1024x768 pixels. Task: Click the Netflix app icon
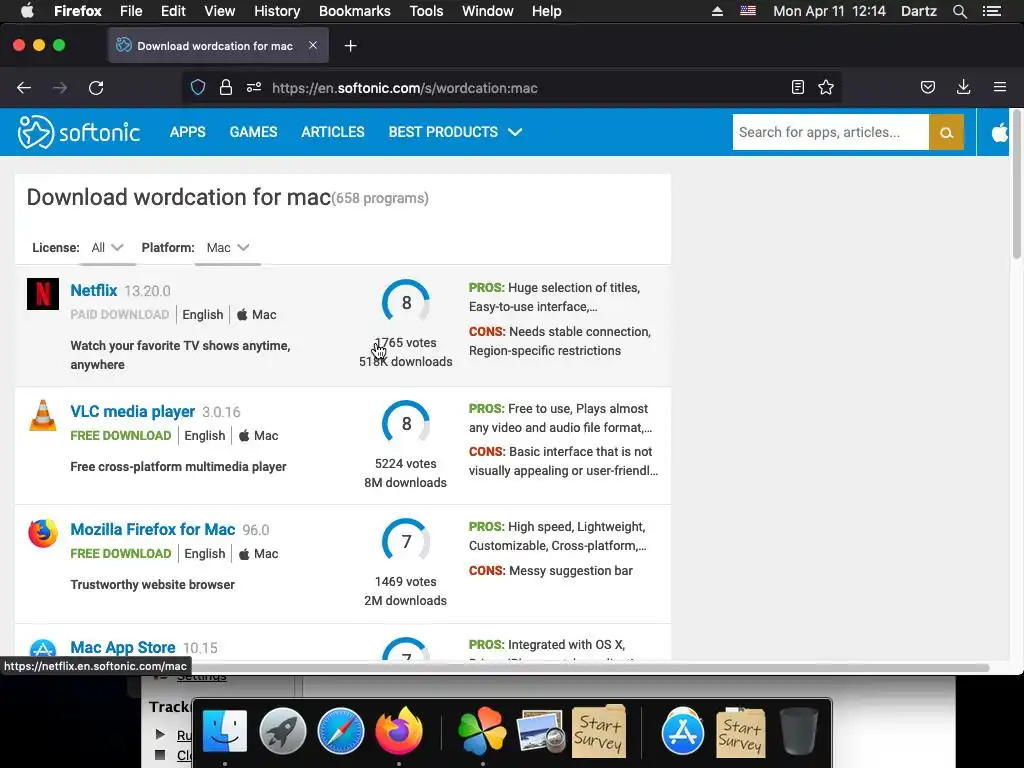(x=43, y=294)
